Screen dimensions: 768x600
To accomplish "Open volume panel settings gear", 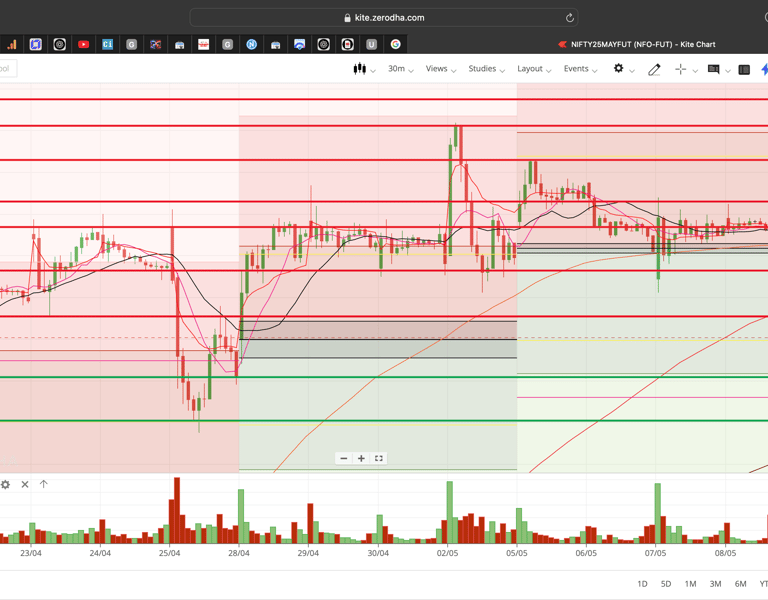I will tap(5, 484).
